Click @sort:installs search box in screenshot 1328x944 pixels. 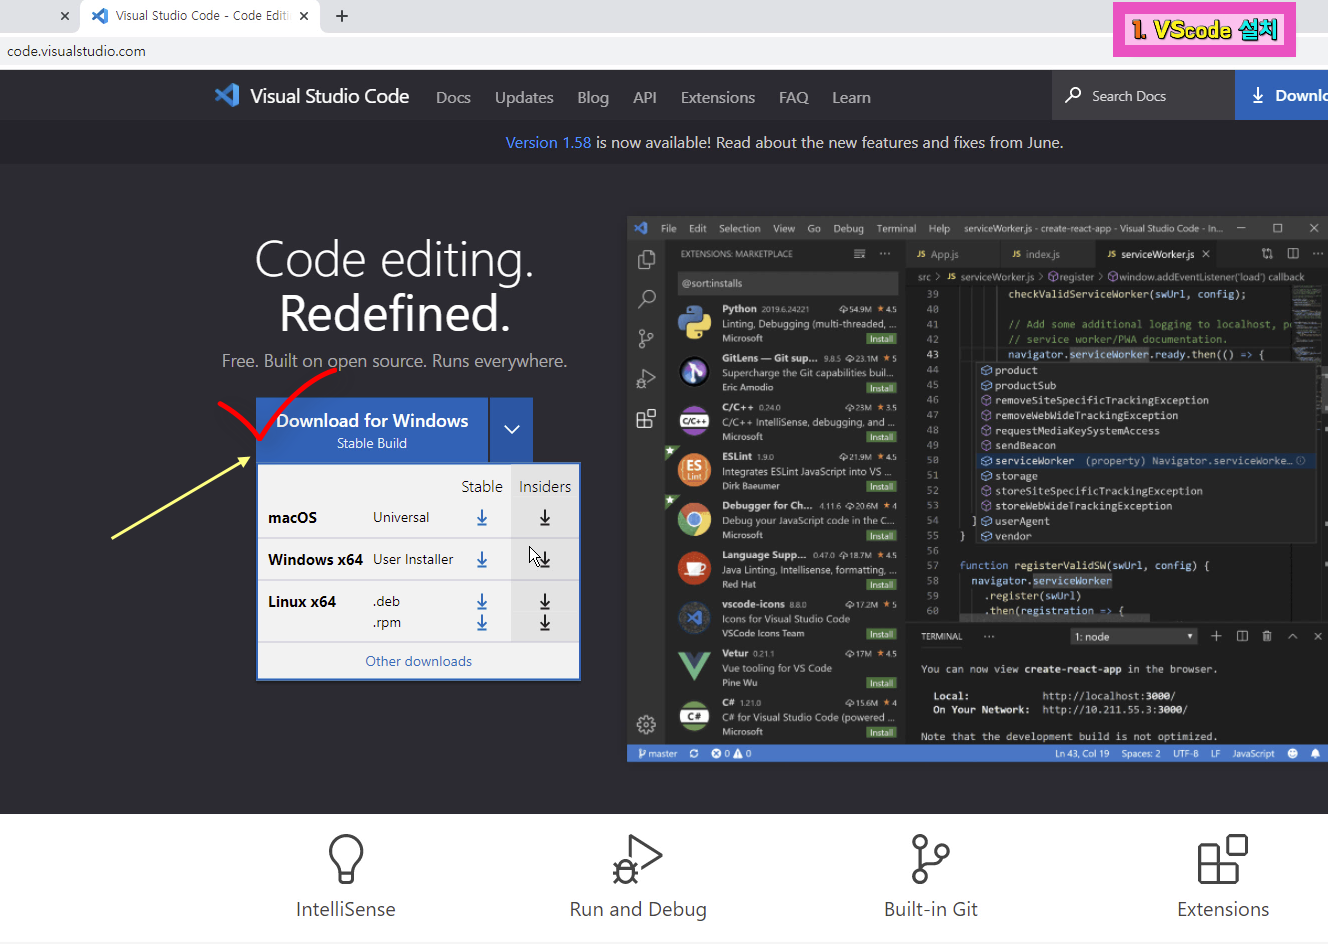[788, 283]
